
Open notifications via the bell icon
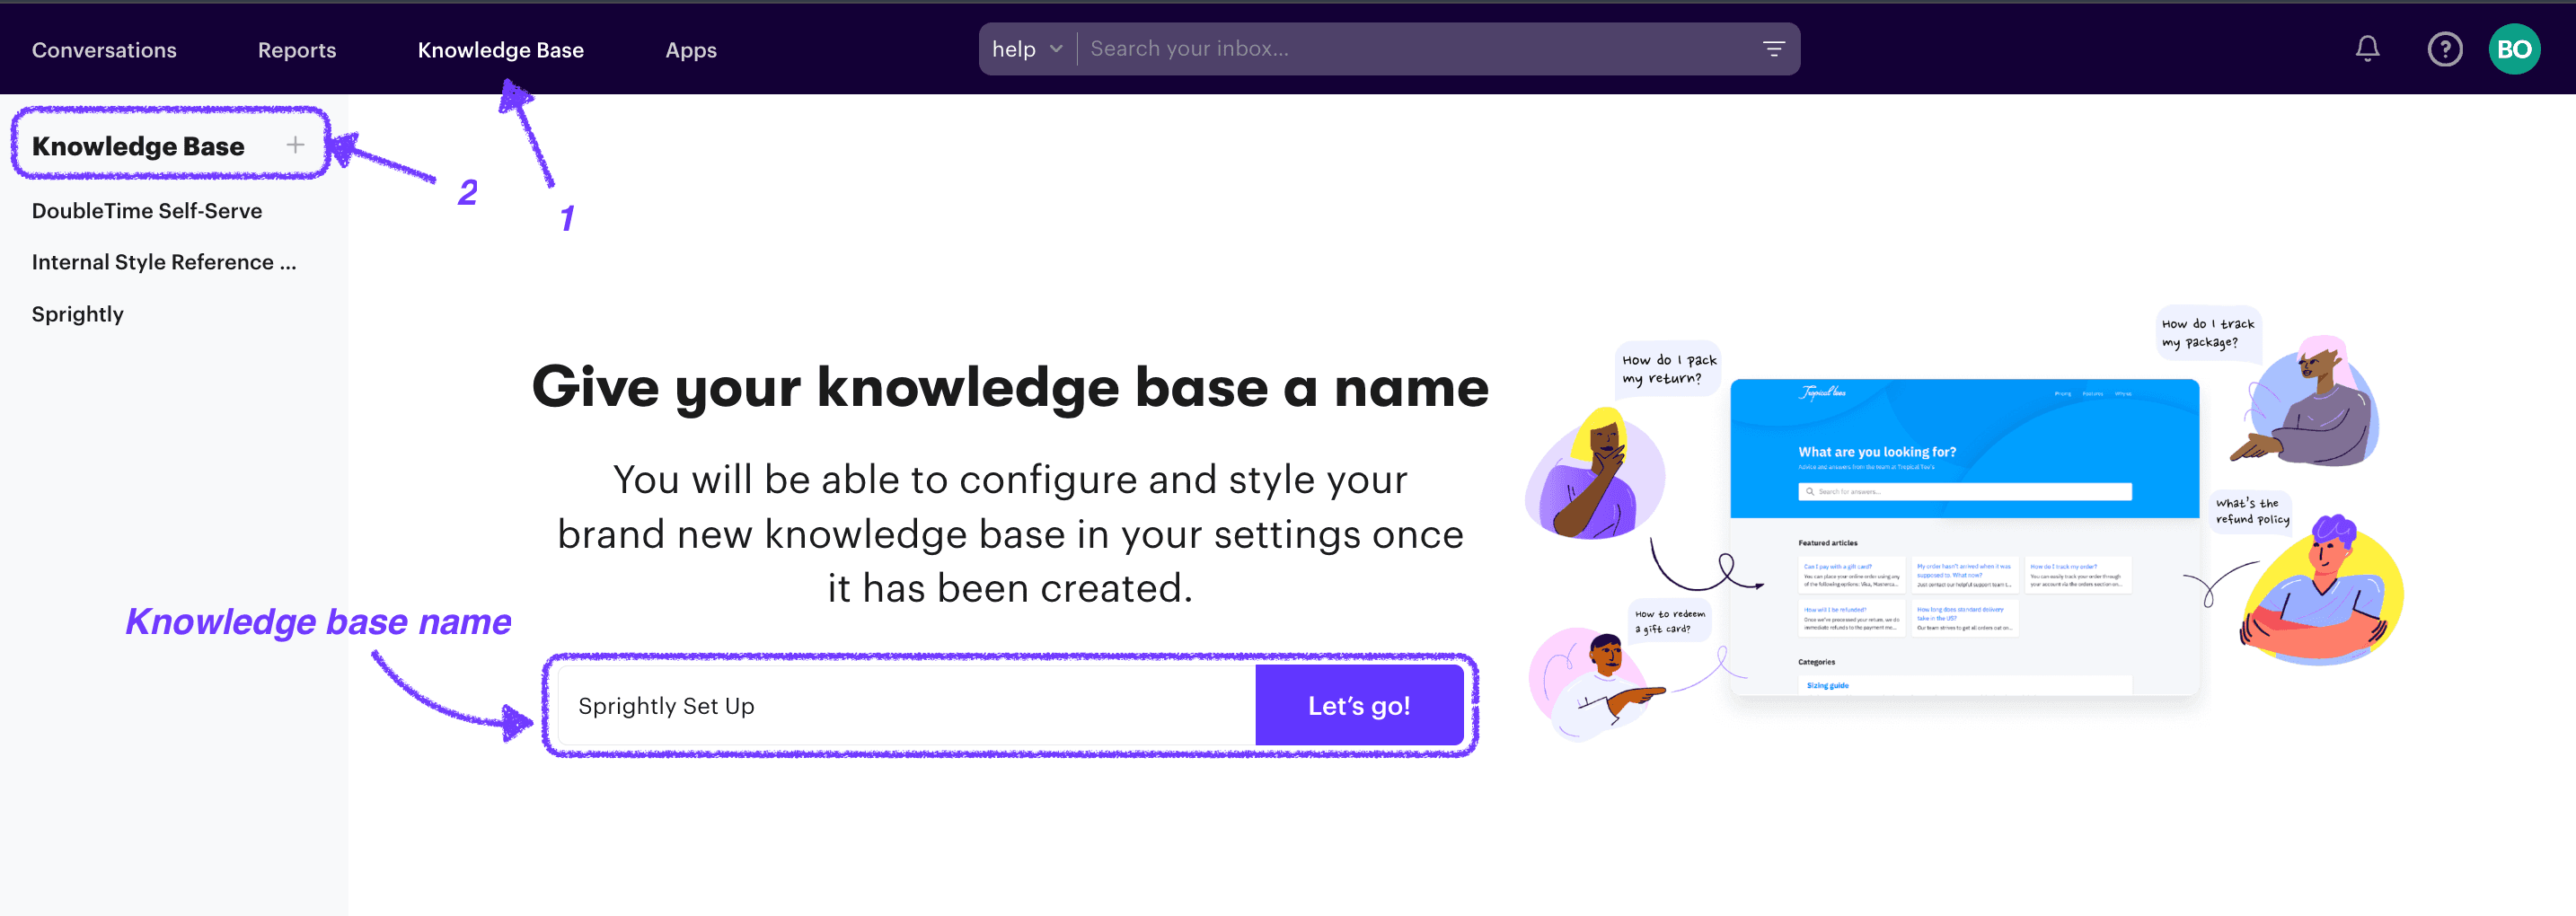point(2366,48)
